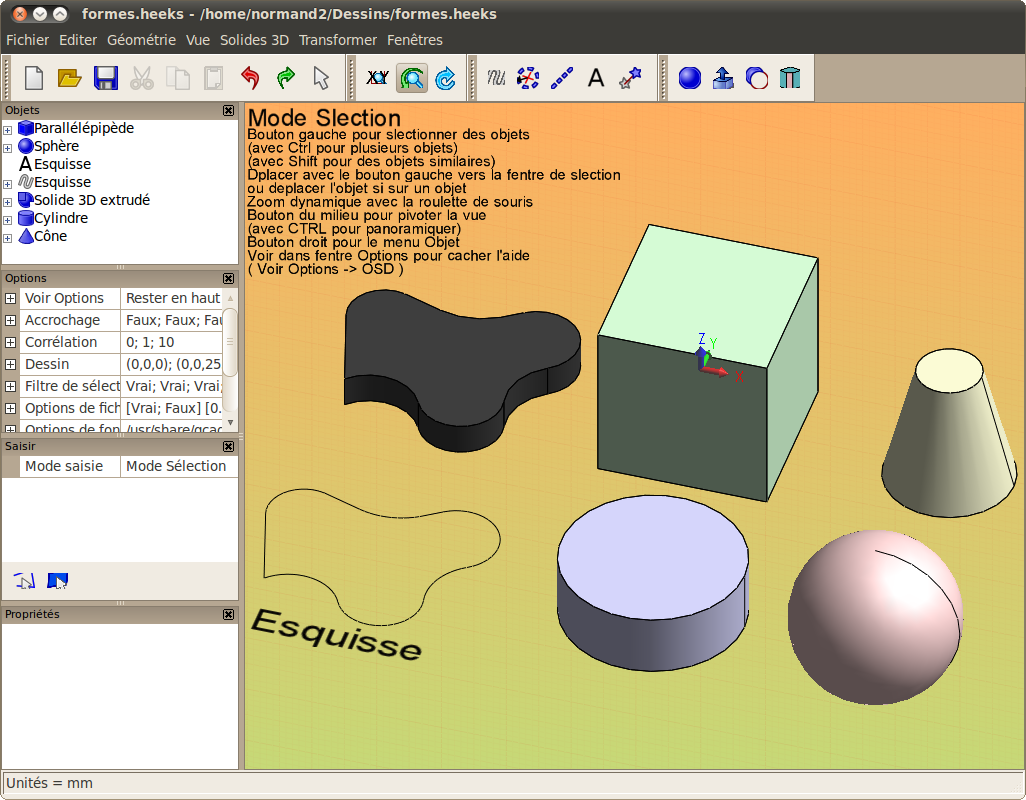The image size is (1026, 800).
Task: Close the Propriétés panel
Action: point(228,615)
